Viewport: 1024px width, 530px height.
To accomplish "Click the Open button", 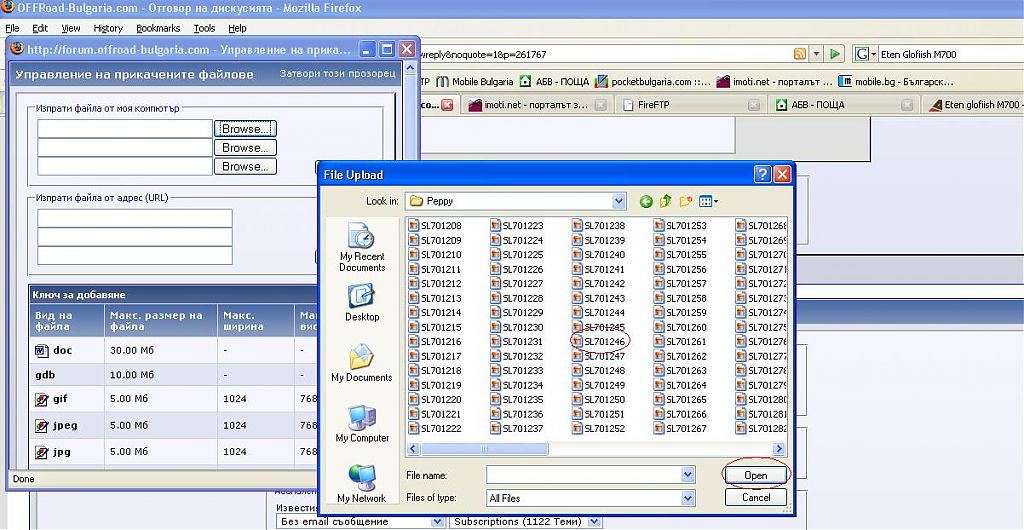I will [x=756, y=475].
